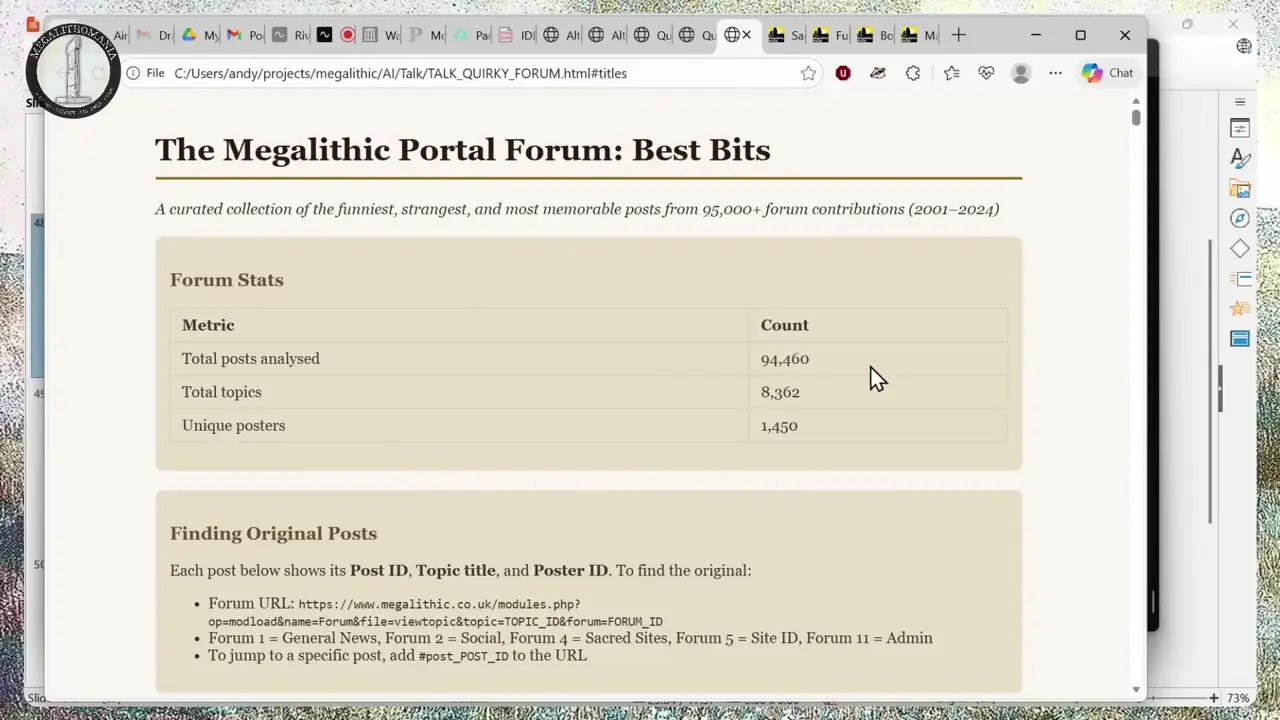Screen dimensions: 1280x720
Task: Open a new browser tab
Action: click(x=959, y=35)
